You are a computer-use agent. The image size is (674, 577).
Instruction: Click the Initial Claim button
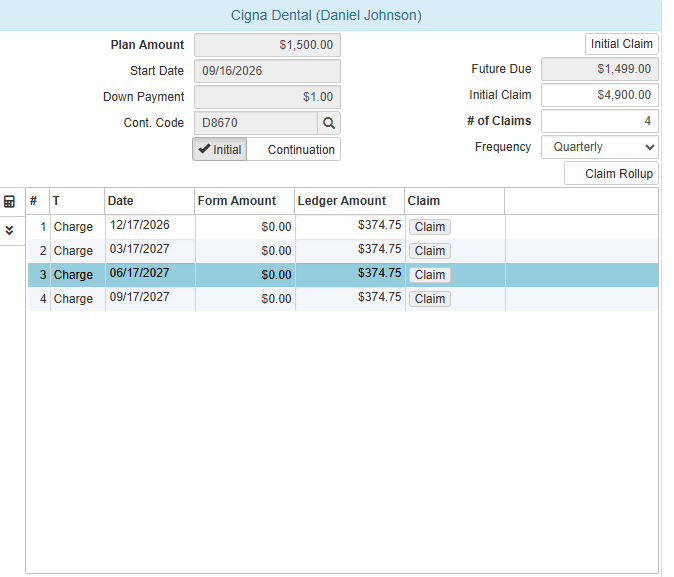coord(622,44)
